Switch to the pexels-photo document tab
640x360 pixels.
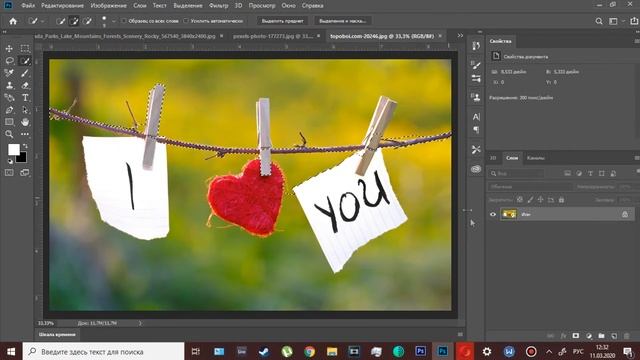273,36
